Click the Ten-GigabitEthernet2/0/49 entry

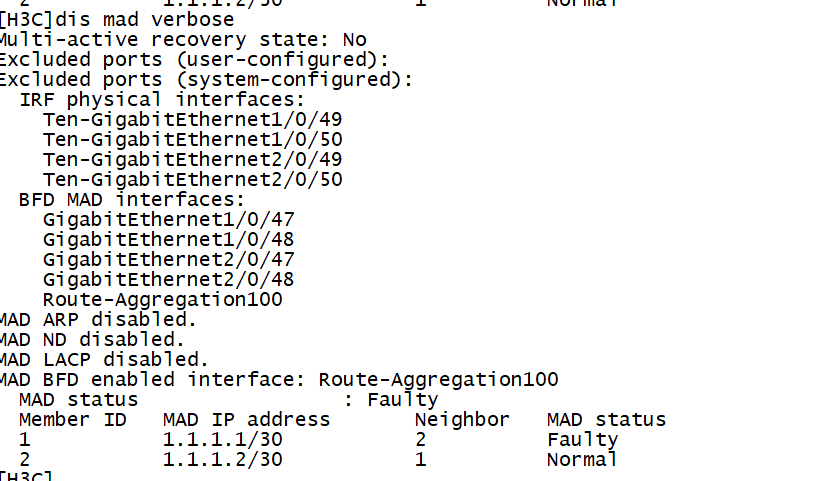(192, 160)
